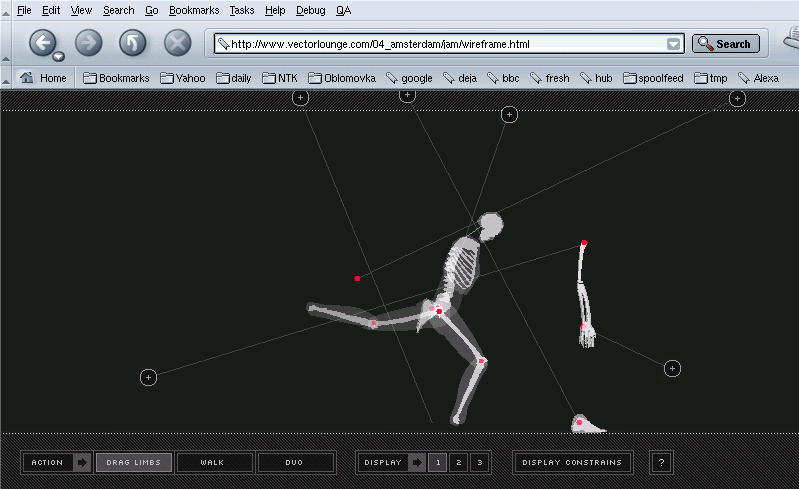Open the tmp bookmark folder
This screenshot has width=799, height=489.
pyautogui.click(x=711, y=78)
